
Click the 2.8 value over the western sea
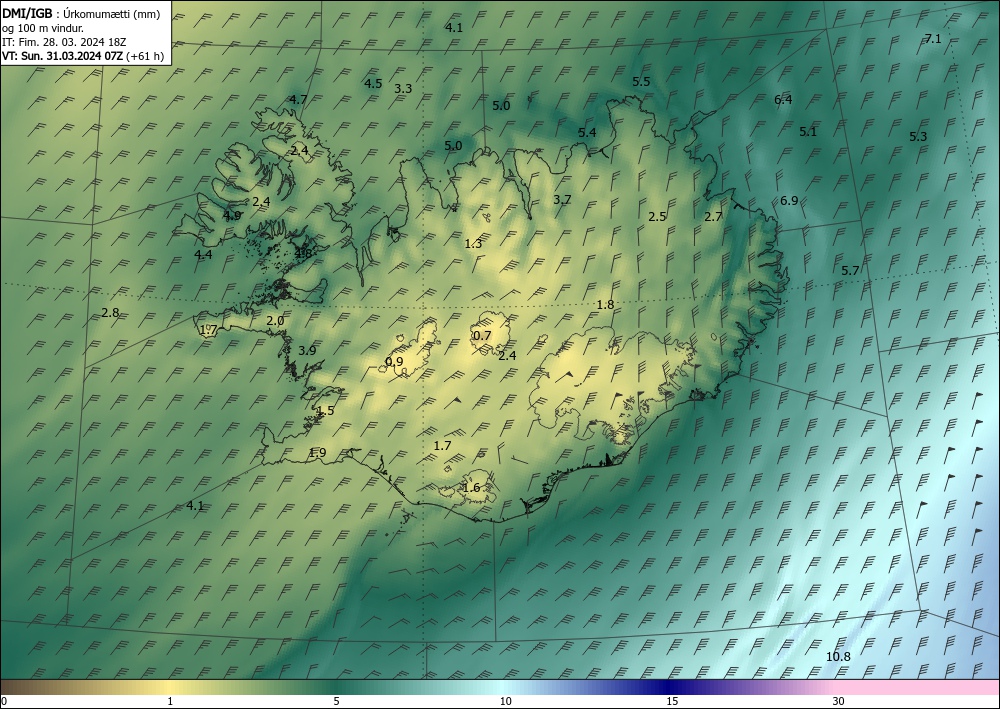point(110,313)
